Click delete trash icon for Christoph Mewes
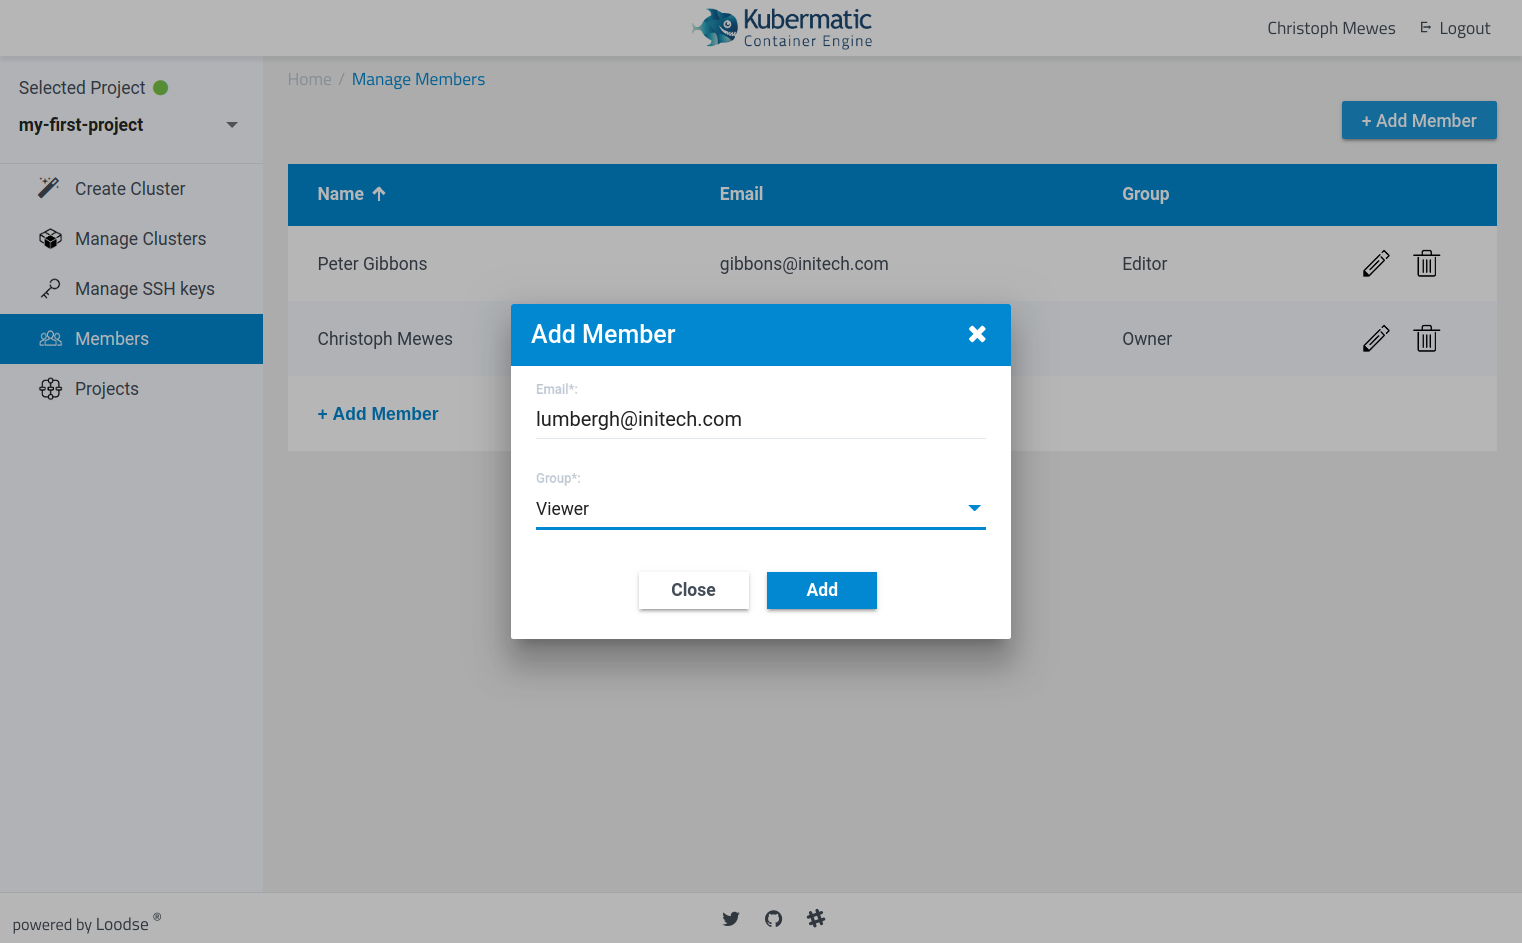The width and height of the screenshot is (1522, 943). coord(1426,339)
